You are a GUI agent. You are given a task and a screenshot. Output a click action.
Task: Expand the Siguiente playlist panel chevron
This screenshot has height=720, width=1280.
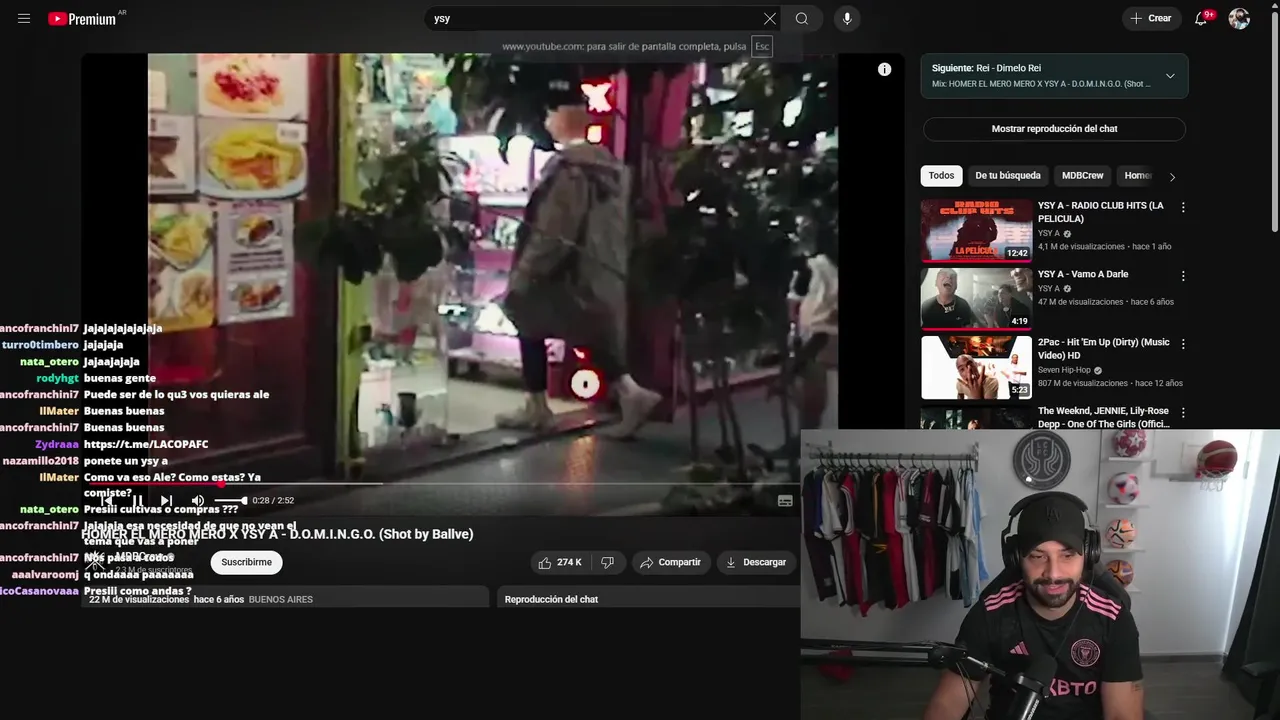click(1170, 76)
